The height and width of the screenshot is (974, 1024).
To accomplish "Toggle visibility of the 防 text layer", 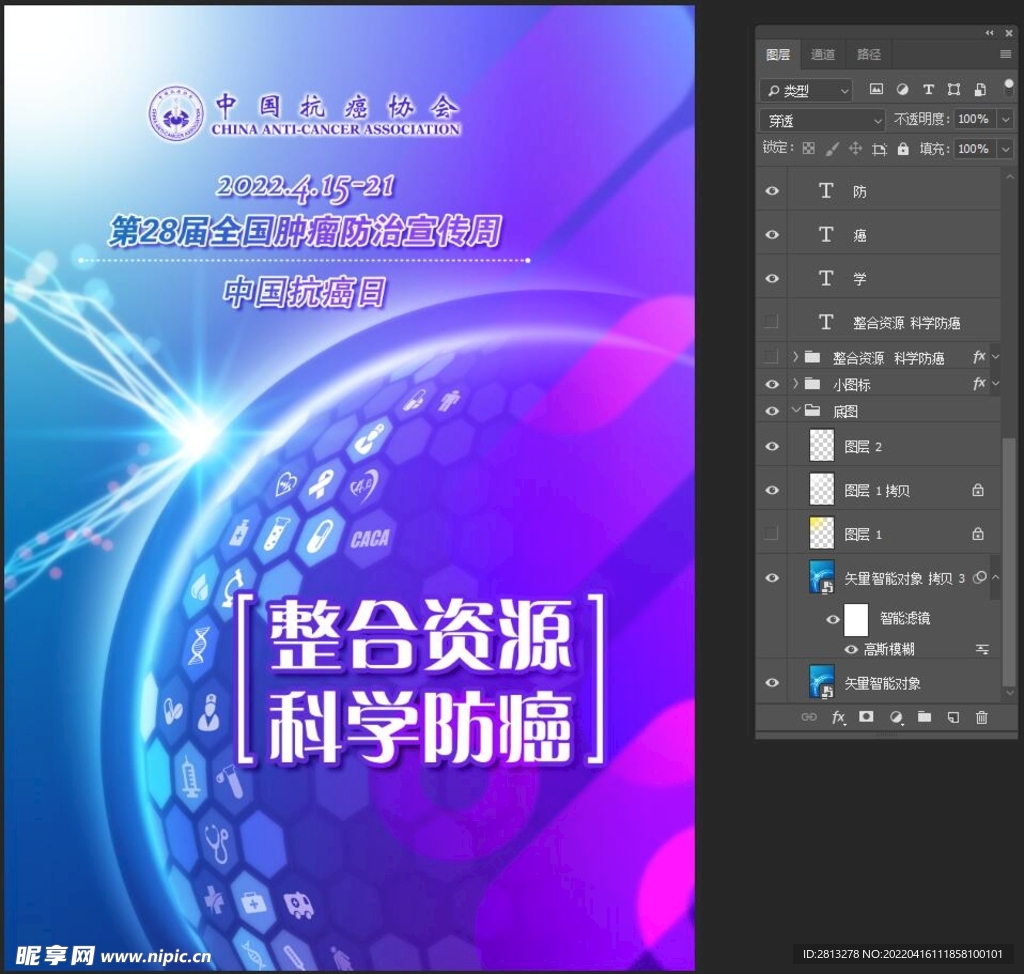I will [x=772, y=190].
